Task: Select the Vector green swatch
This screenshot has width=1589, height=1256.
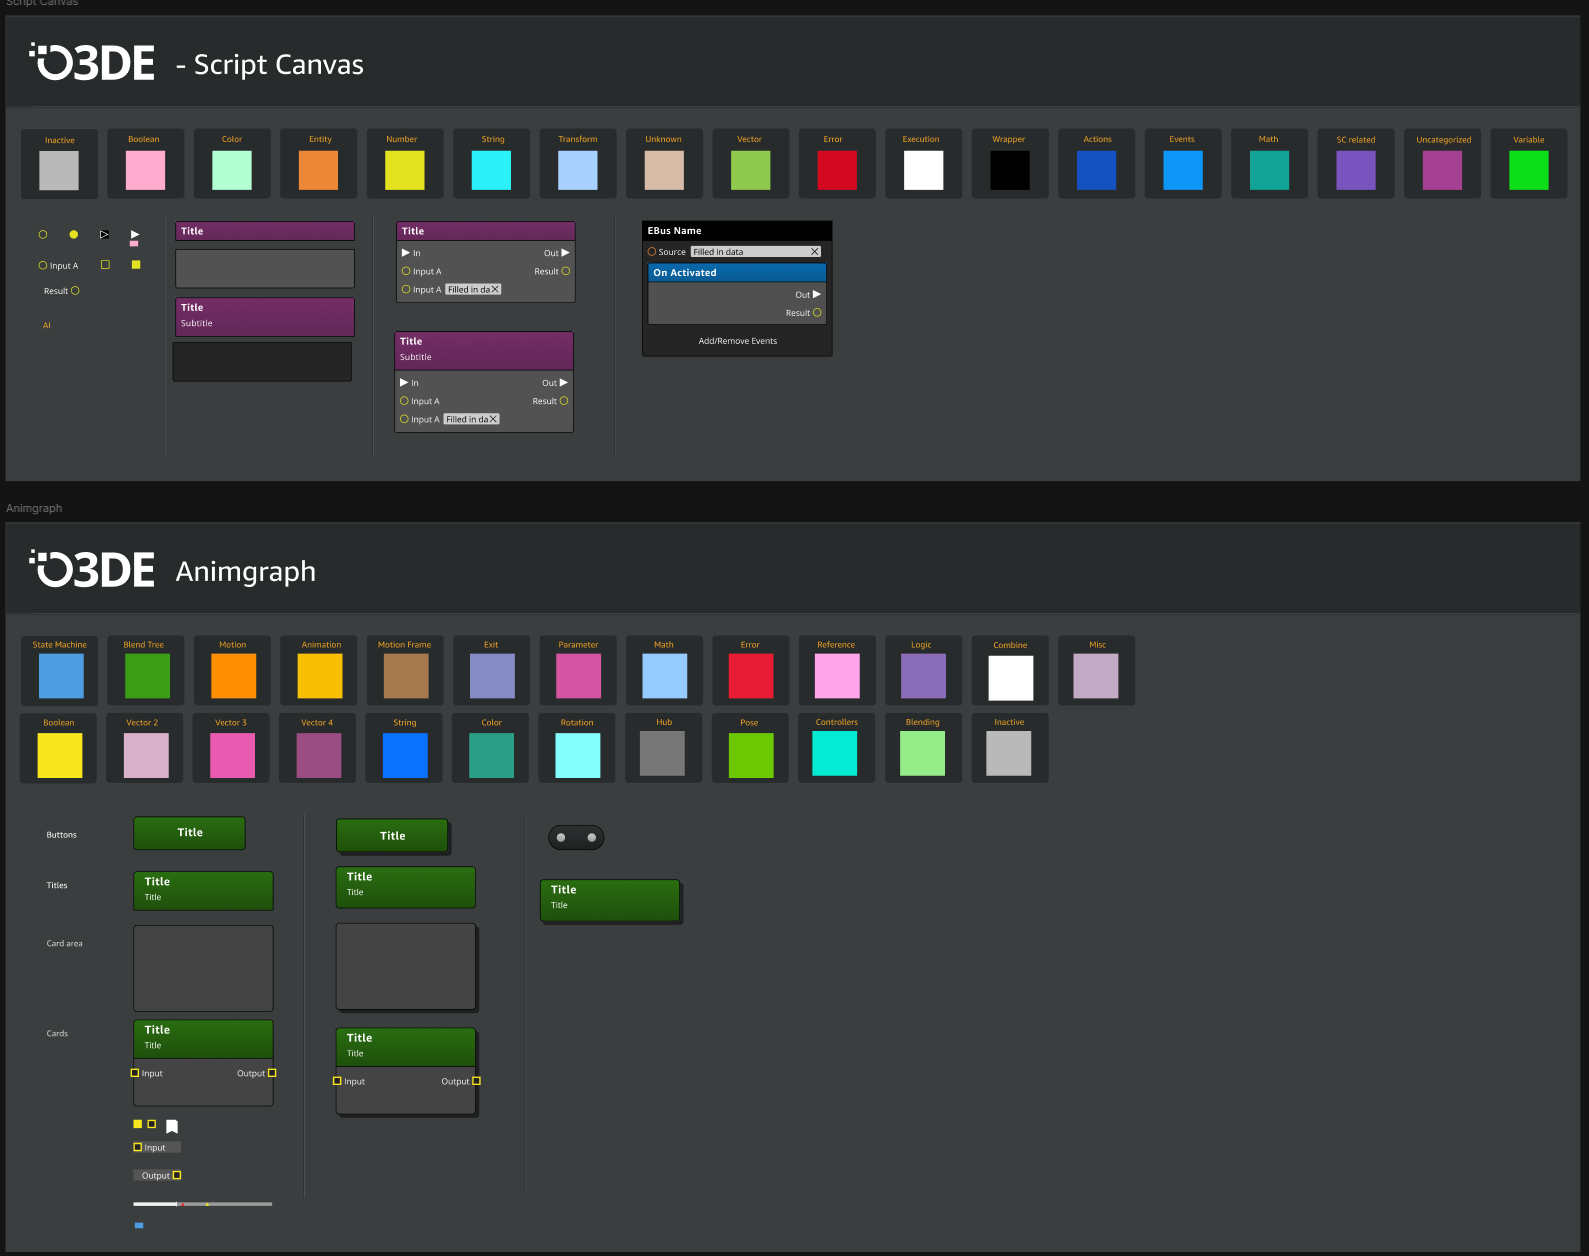Action: pos(751,170)
